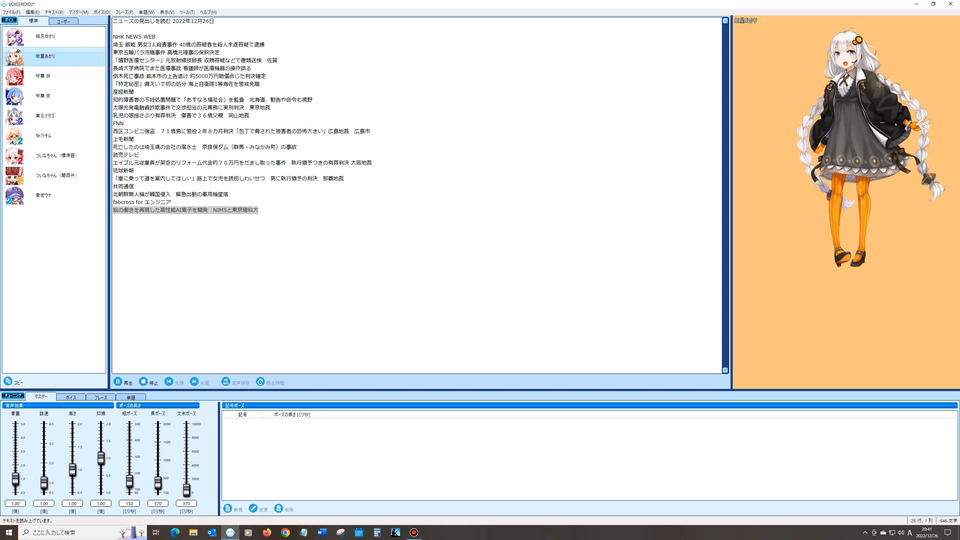Open the 編集(E) menu
Image resolution: width=960 pixels, height=540 pixels.
(32, 12)
